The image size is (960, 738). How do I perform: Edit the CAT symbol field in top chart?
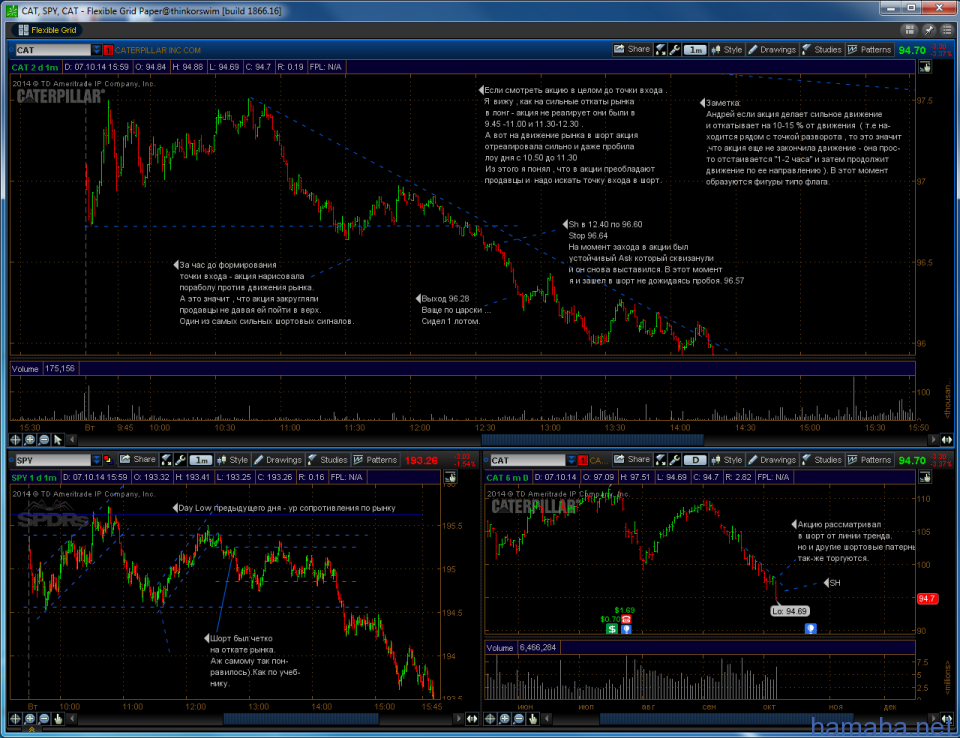pyautogui.click(x=53, y=50)
